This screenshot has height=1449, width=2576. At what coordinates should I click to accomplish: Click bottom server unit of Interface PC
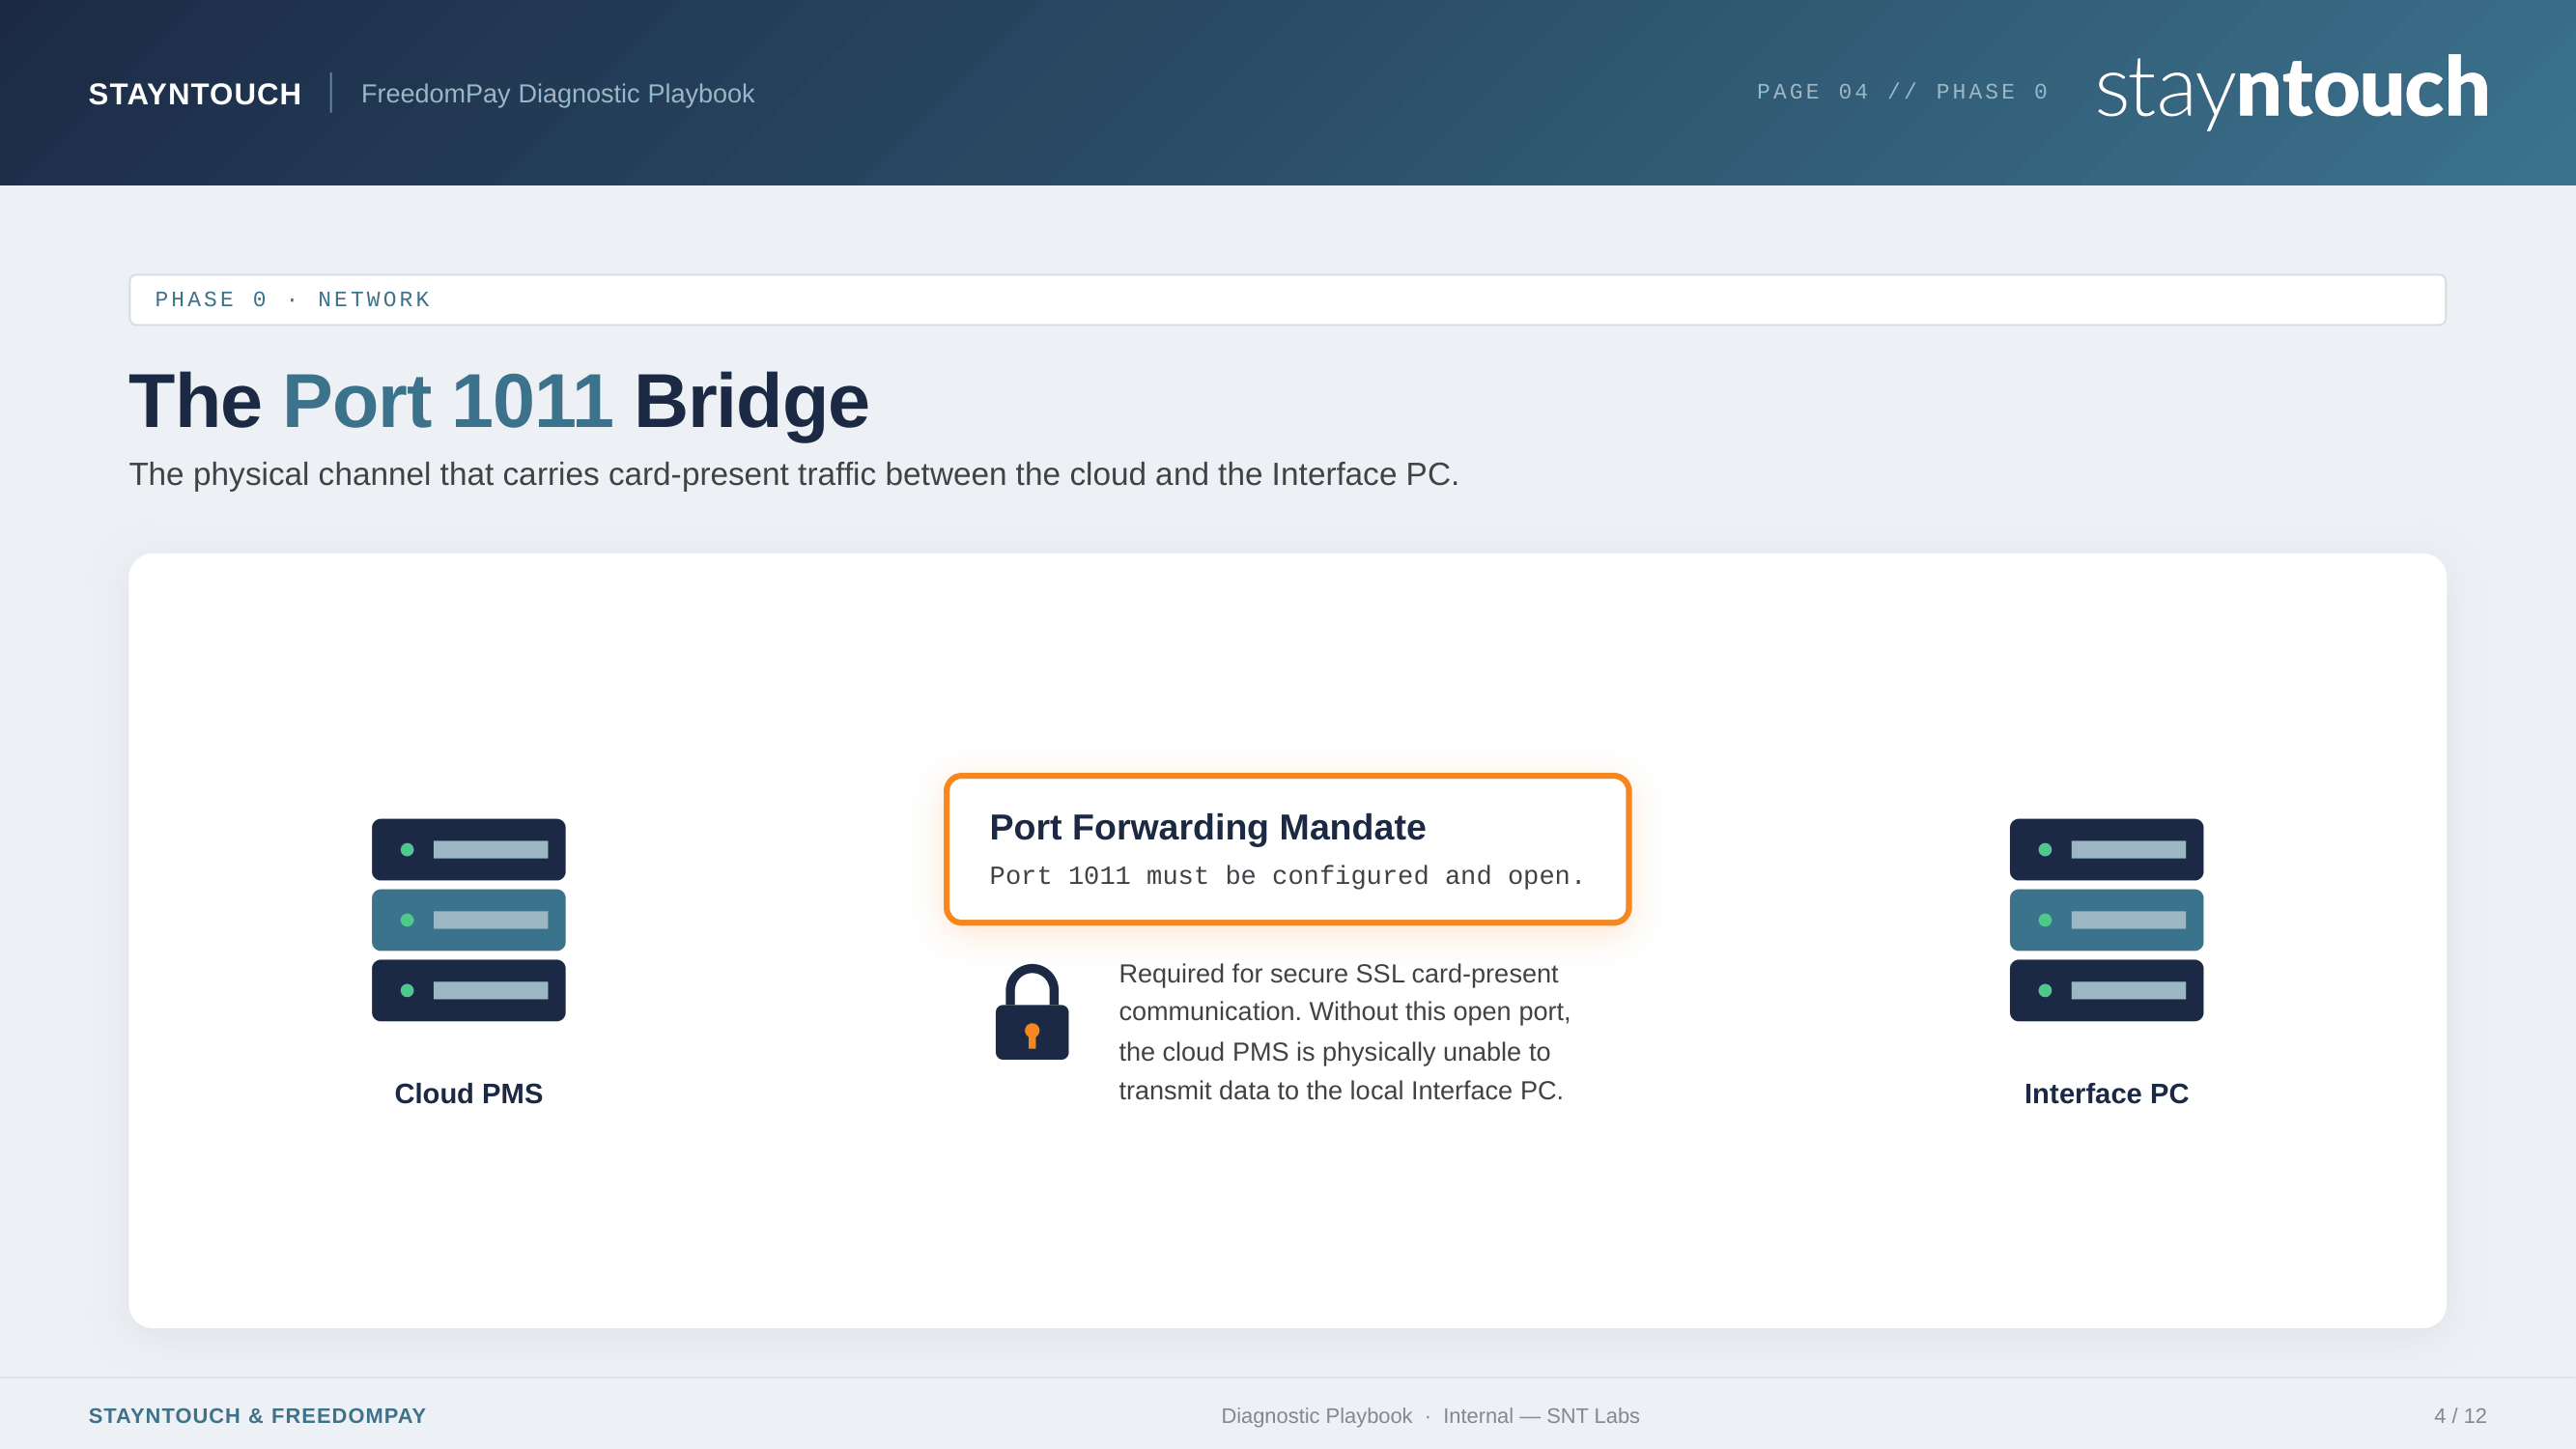pyautogui.click(x=2106, y=990)
